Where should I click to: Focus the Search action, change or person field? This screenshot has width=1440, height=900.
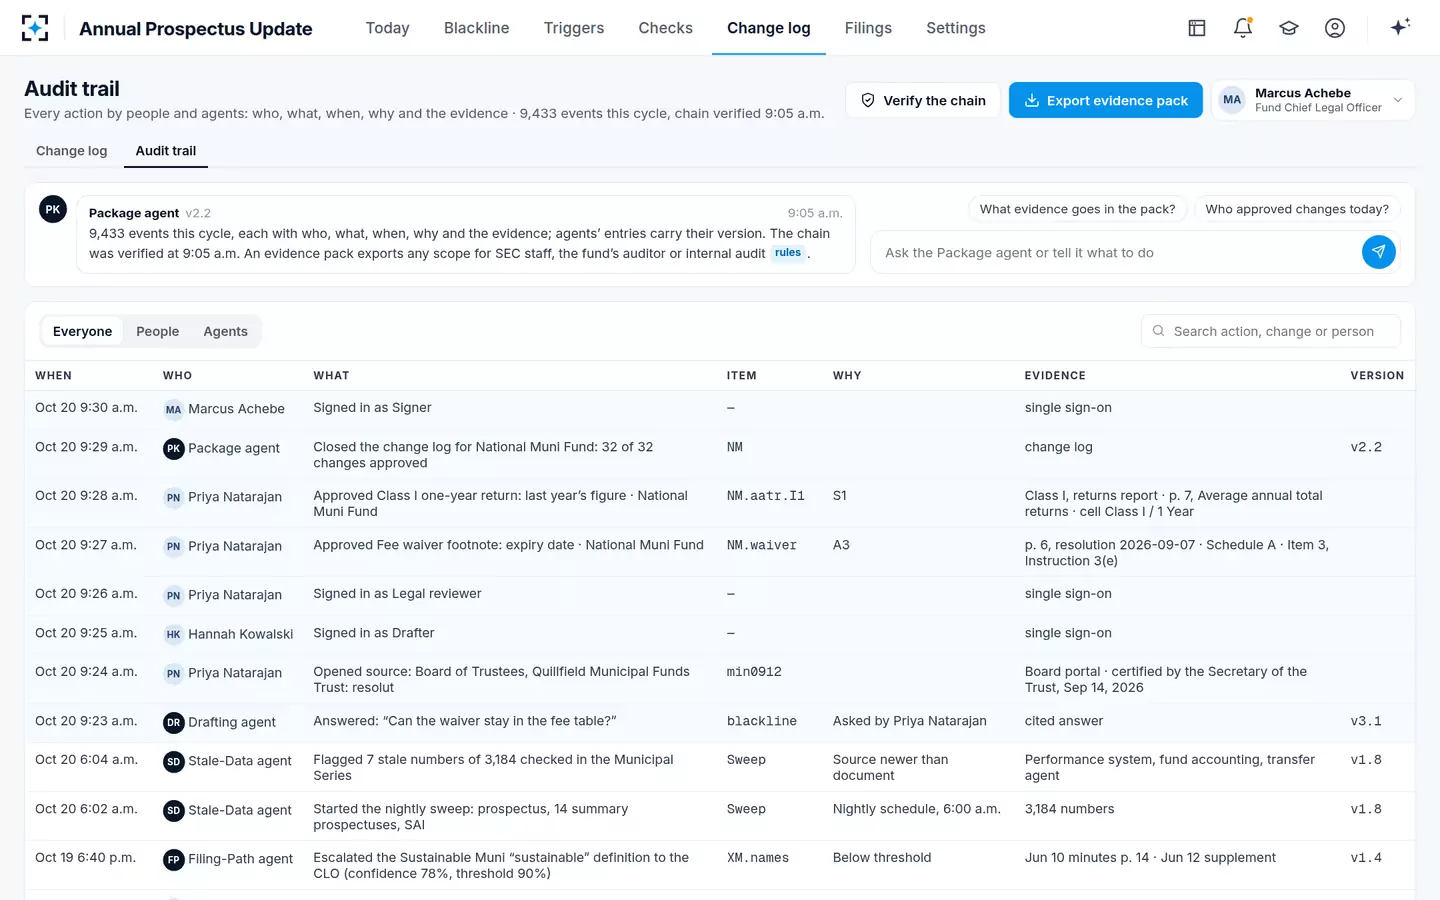[1271, 331]
